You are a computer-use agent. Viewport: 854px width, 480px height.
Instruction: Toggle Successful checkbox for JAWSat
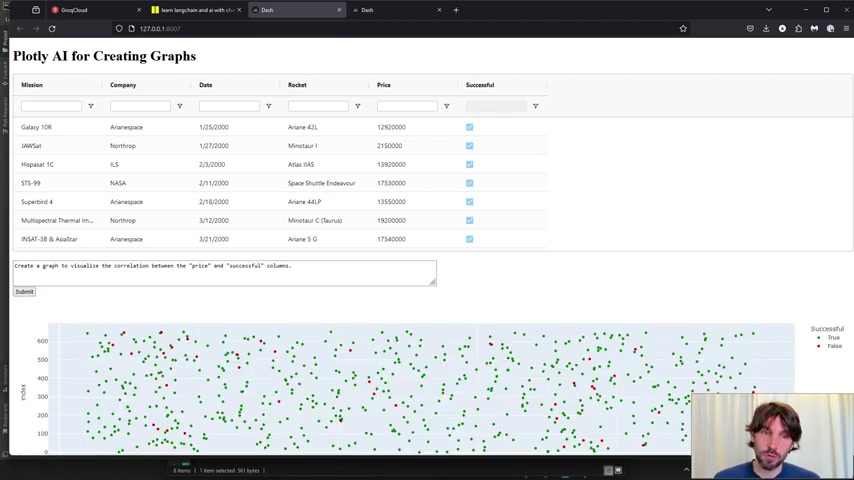coord(469,146)
